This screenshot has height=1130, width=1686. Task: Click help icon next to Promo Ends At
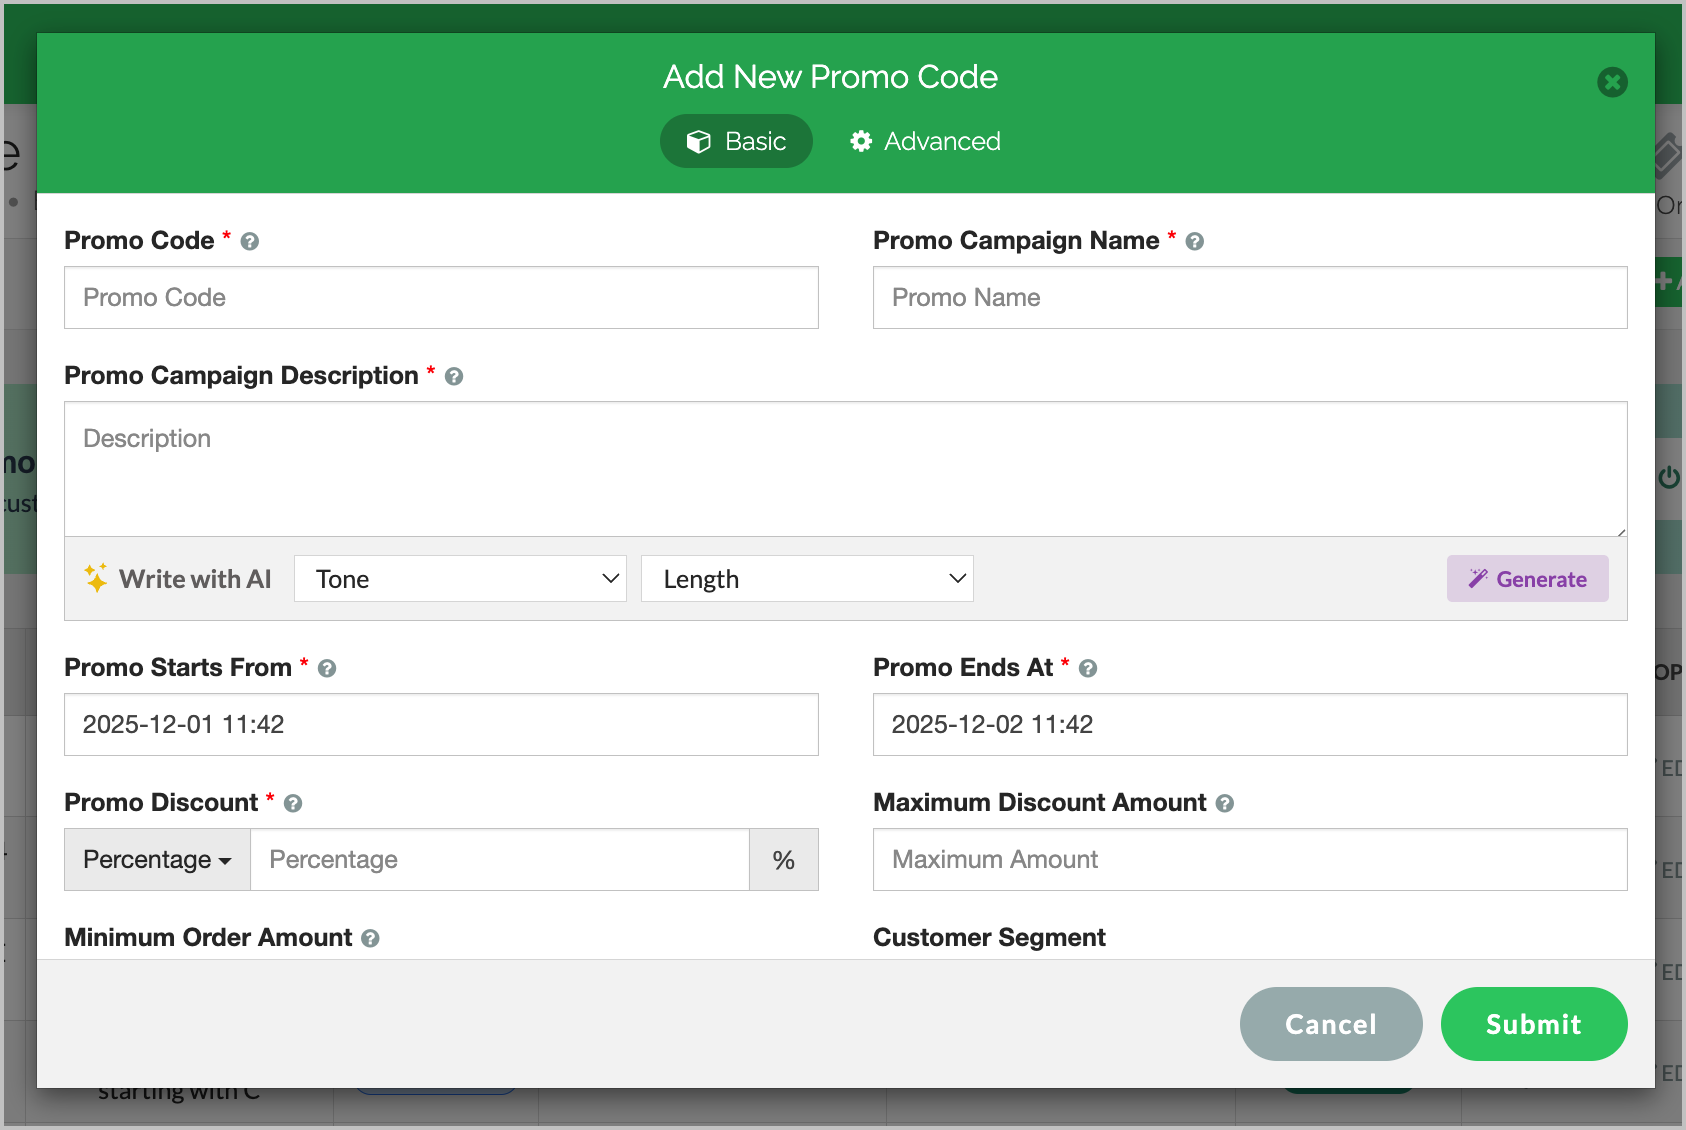(1088, 669)
